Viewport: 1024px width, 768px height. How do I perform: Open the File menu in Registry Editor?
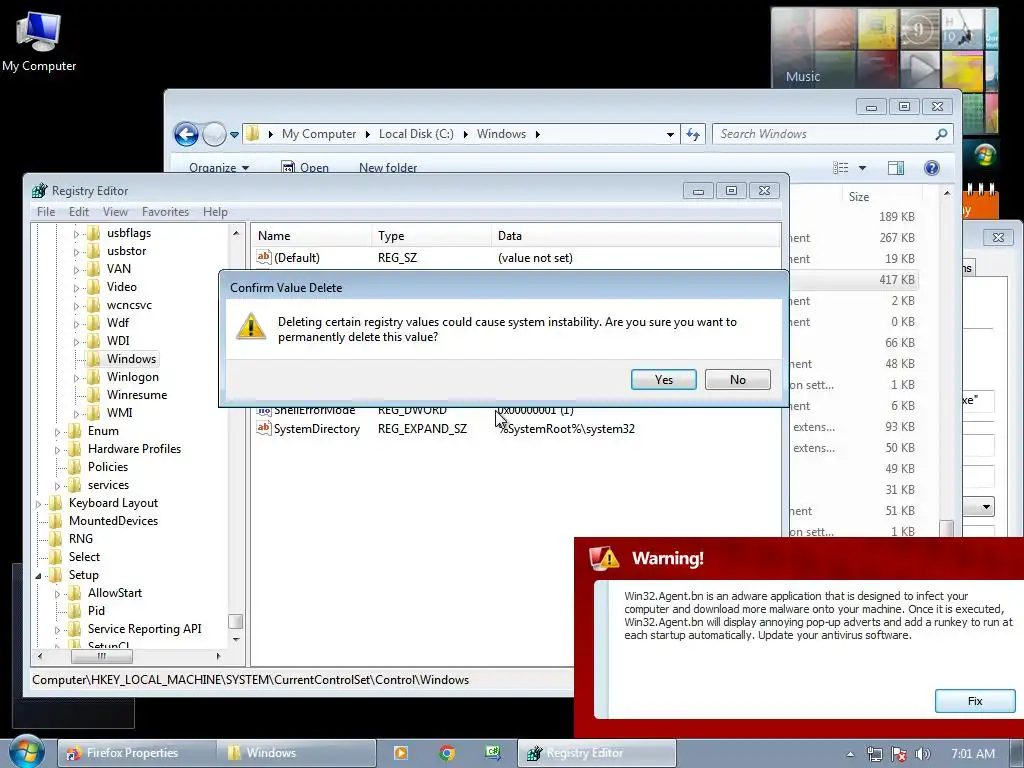[x=46, y=212]
